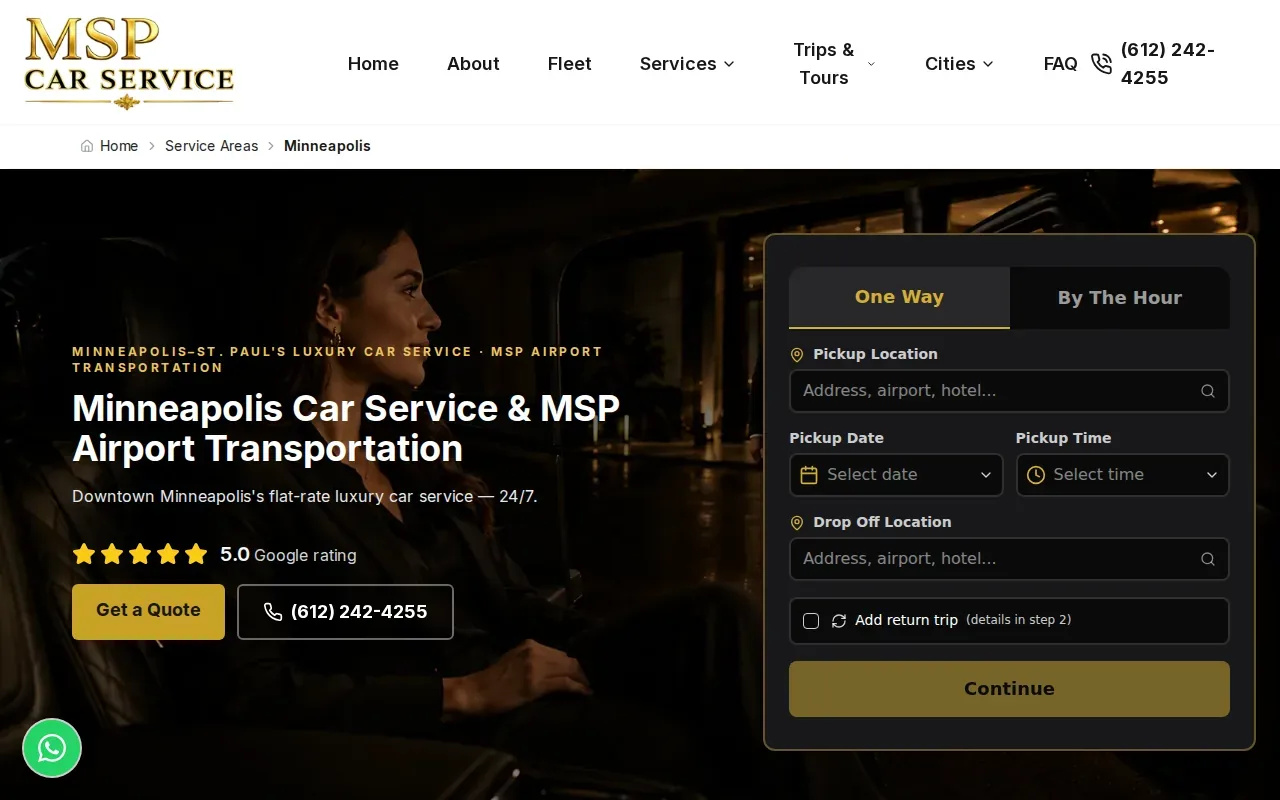Click the pin icon beside Drop Off Location label
The width and height of the screenshot is (1280, 800).
pos(797,523)
